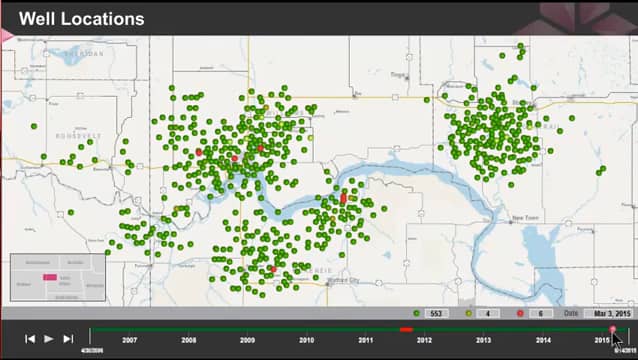
Task: Play the well timeline animation
Action: click(x=49, y=339)
